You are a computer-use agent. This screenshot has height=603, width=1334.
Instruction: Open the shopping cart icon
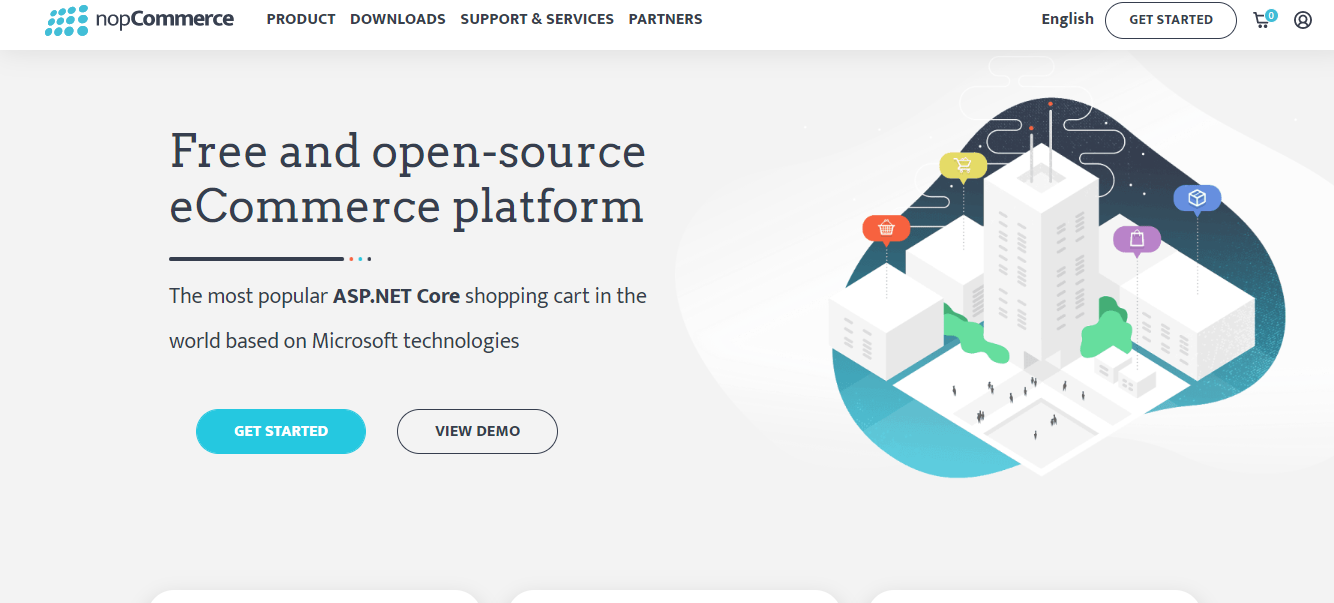(1262, 20)
